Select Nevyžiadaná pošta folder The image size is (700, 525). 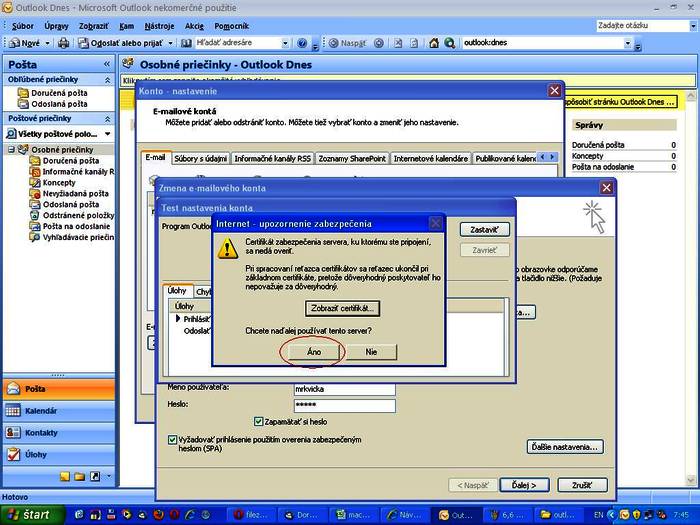click(x=69, y=193)
